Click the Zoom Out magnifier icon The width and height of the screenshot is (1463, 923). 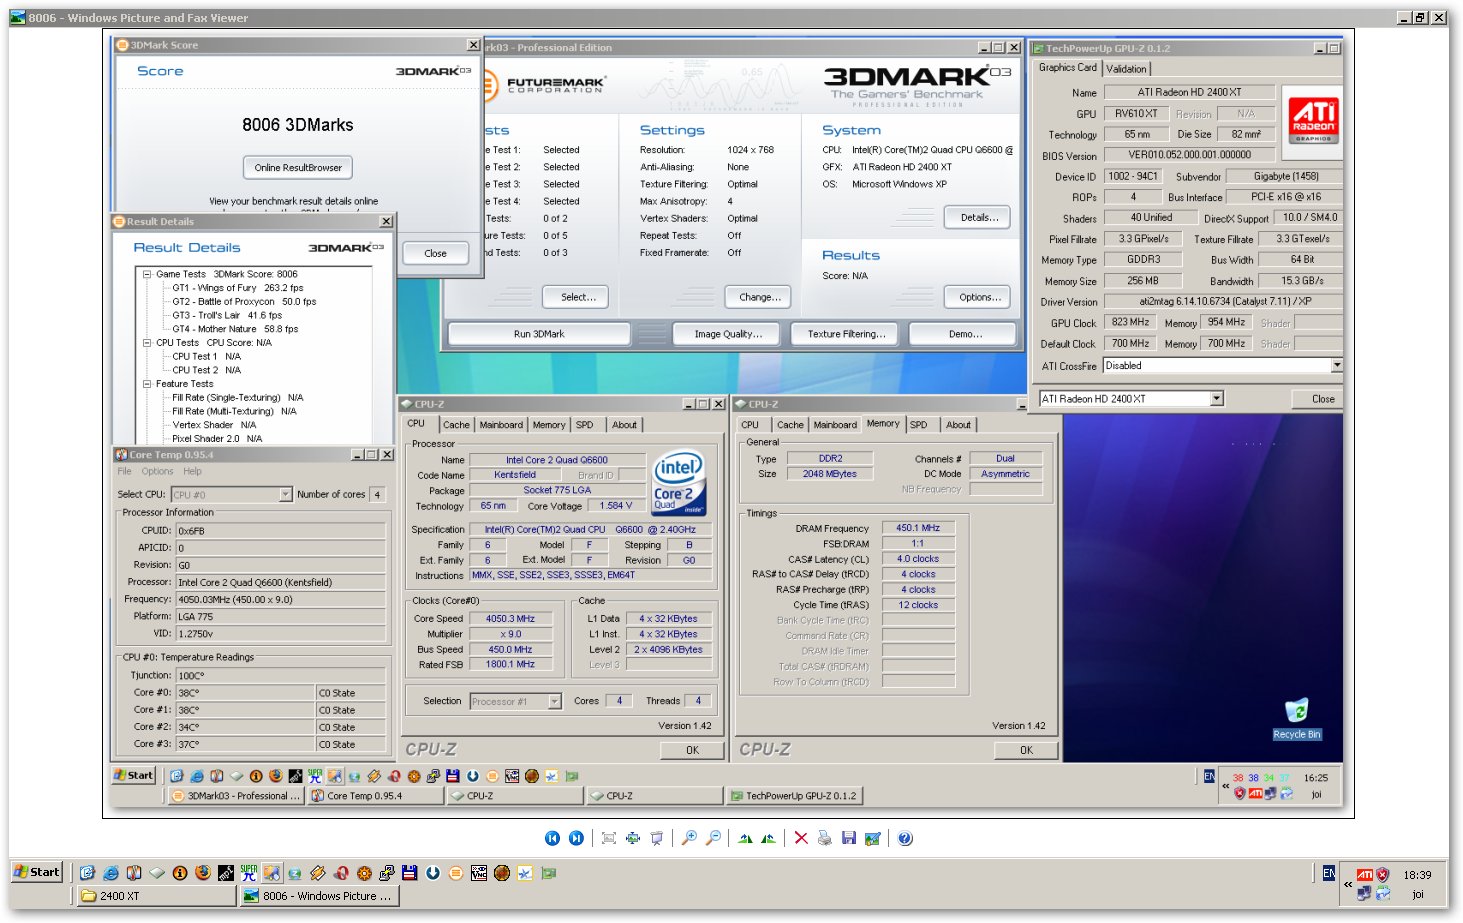713,838
